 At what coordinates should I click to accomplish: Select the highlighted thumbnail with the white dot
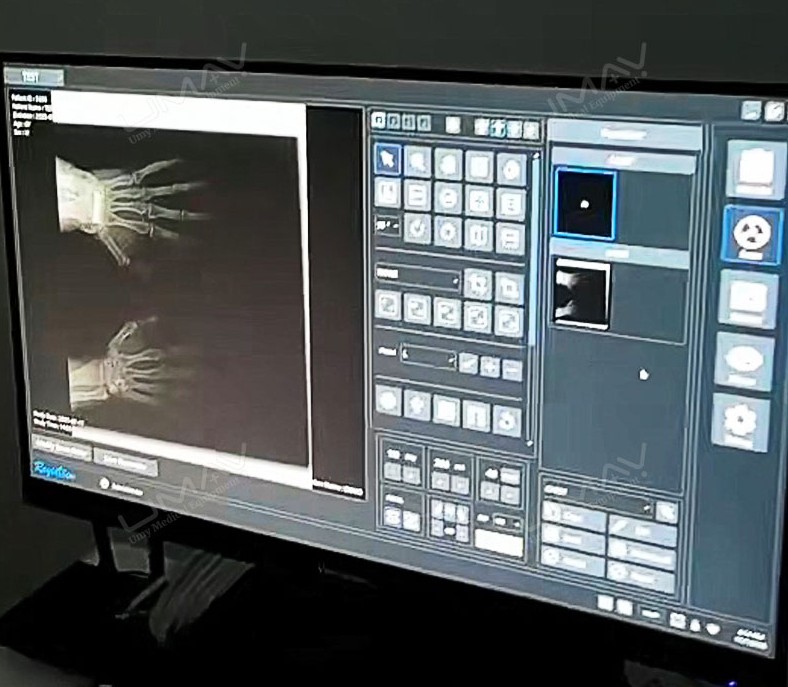click(585, 204)
